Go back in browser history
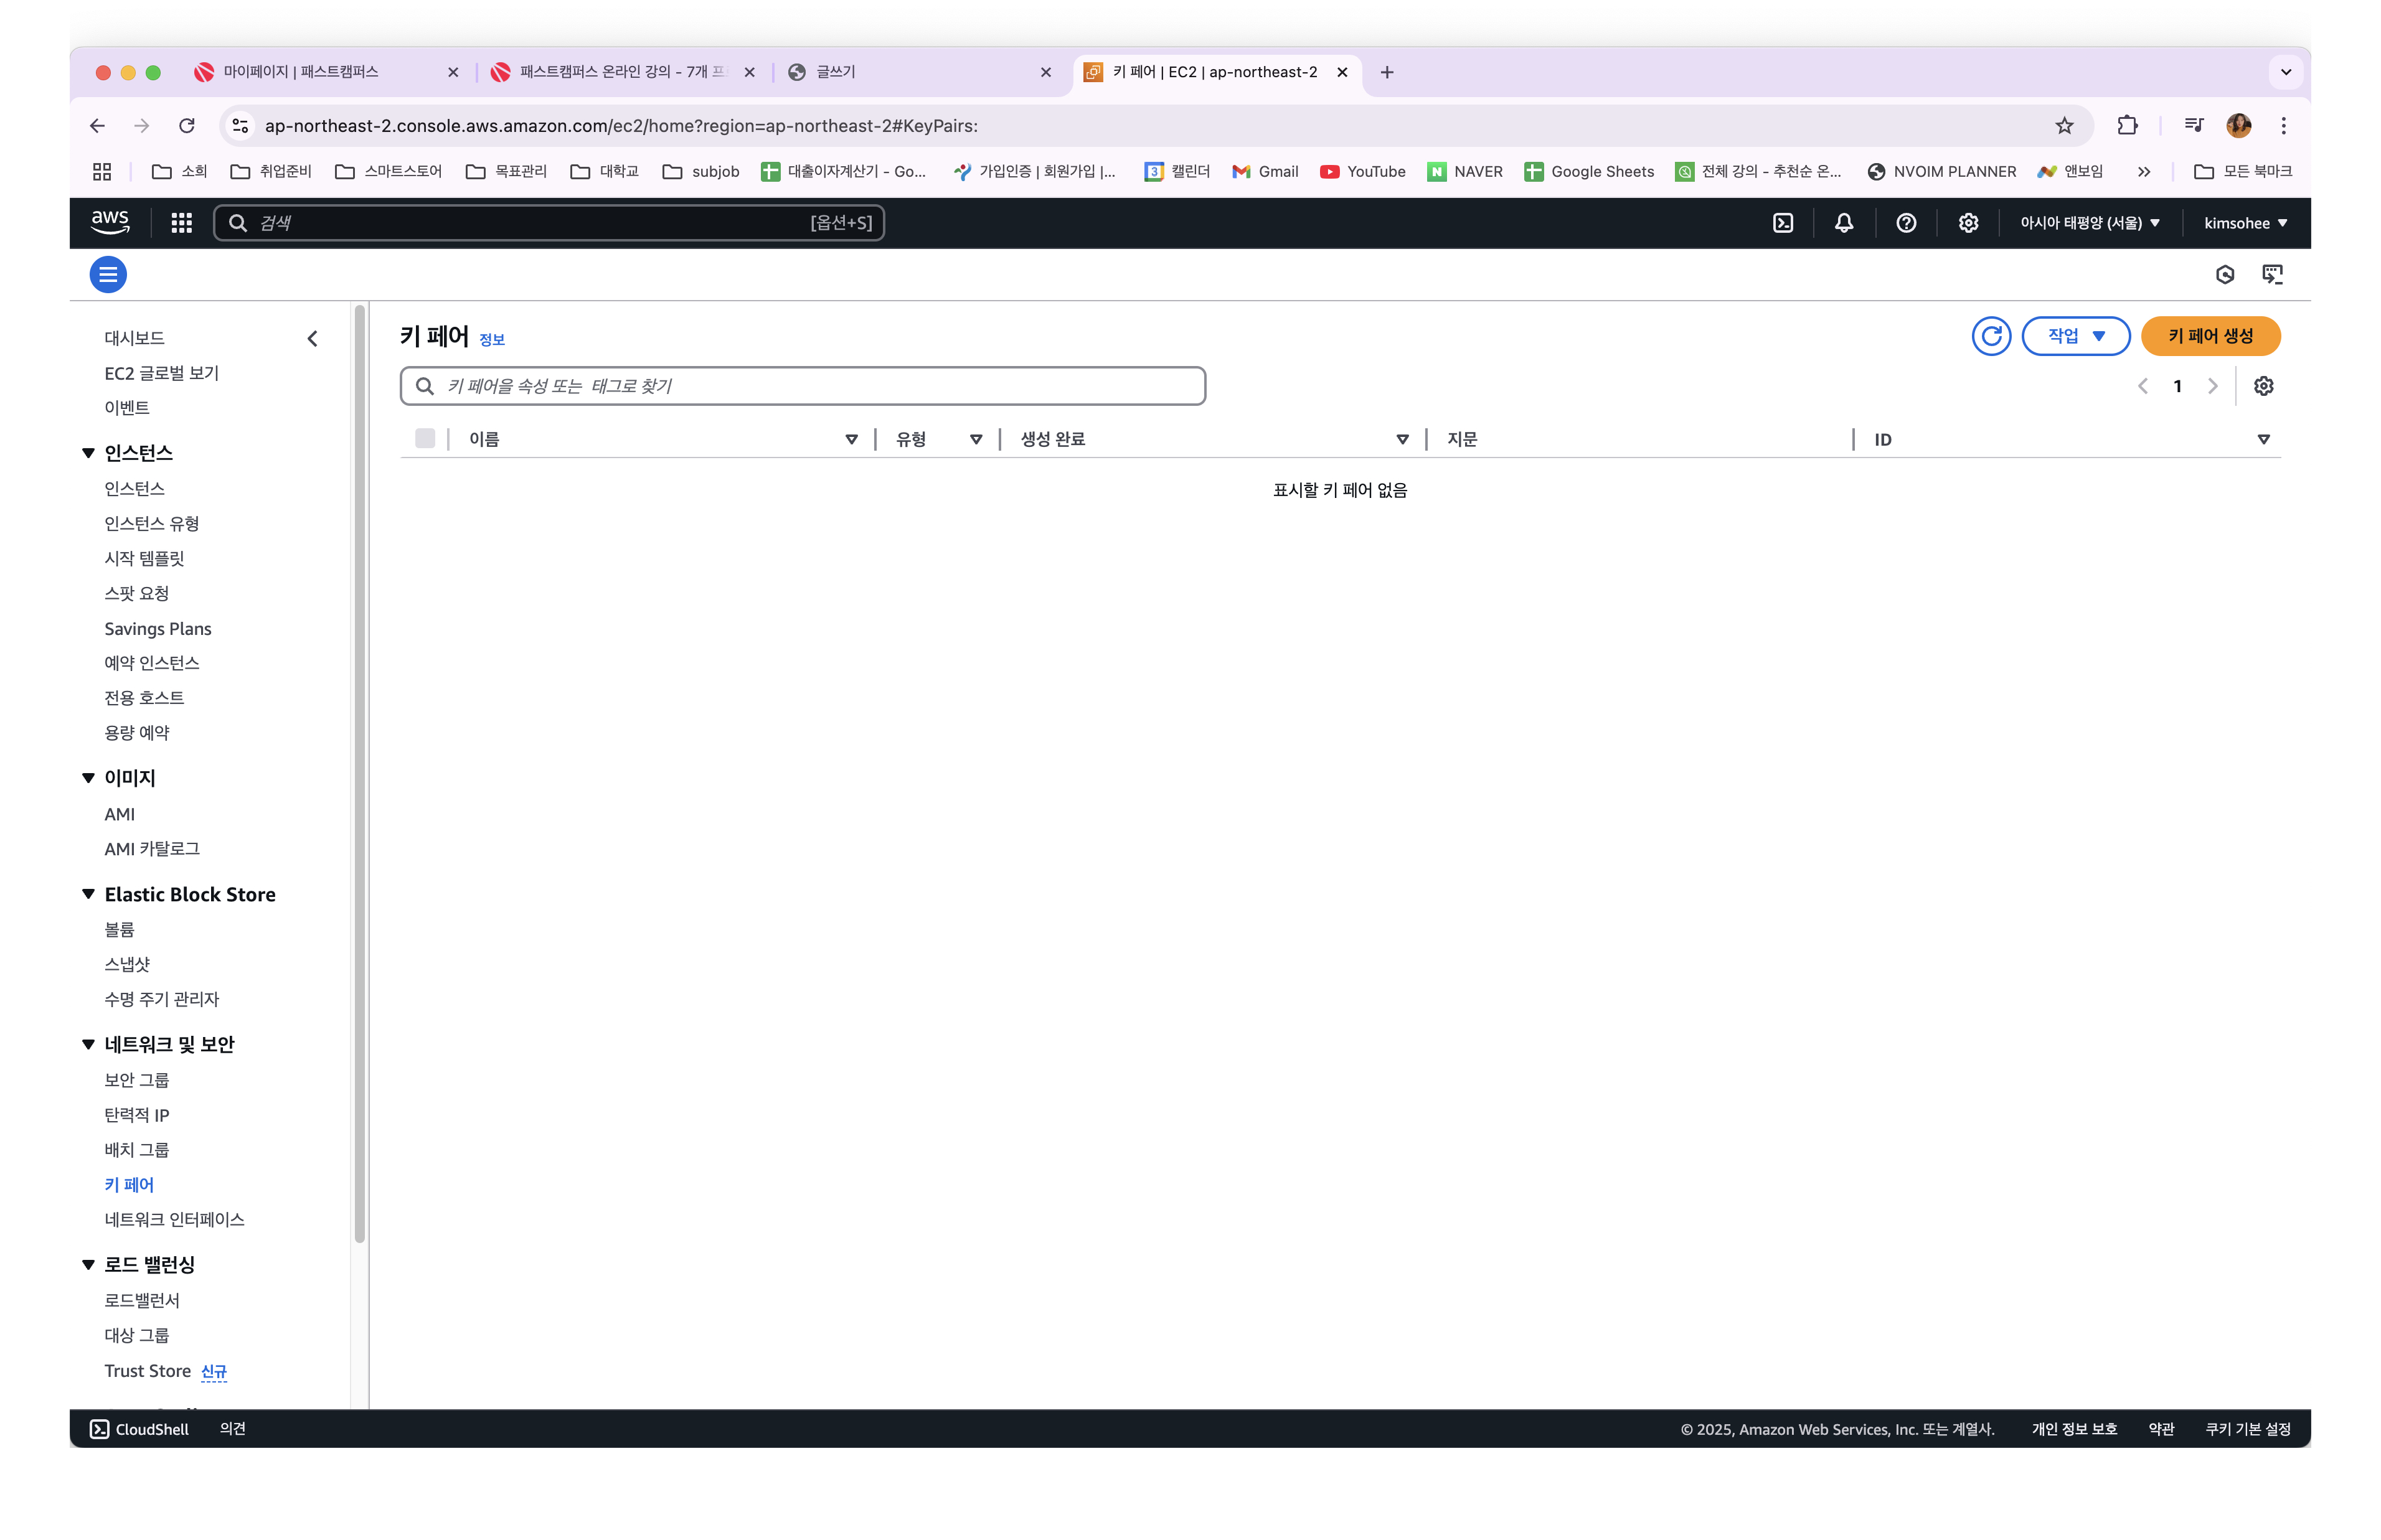Screen dimensions: 2381x1540 [x=97, y=125]
